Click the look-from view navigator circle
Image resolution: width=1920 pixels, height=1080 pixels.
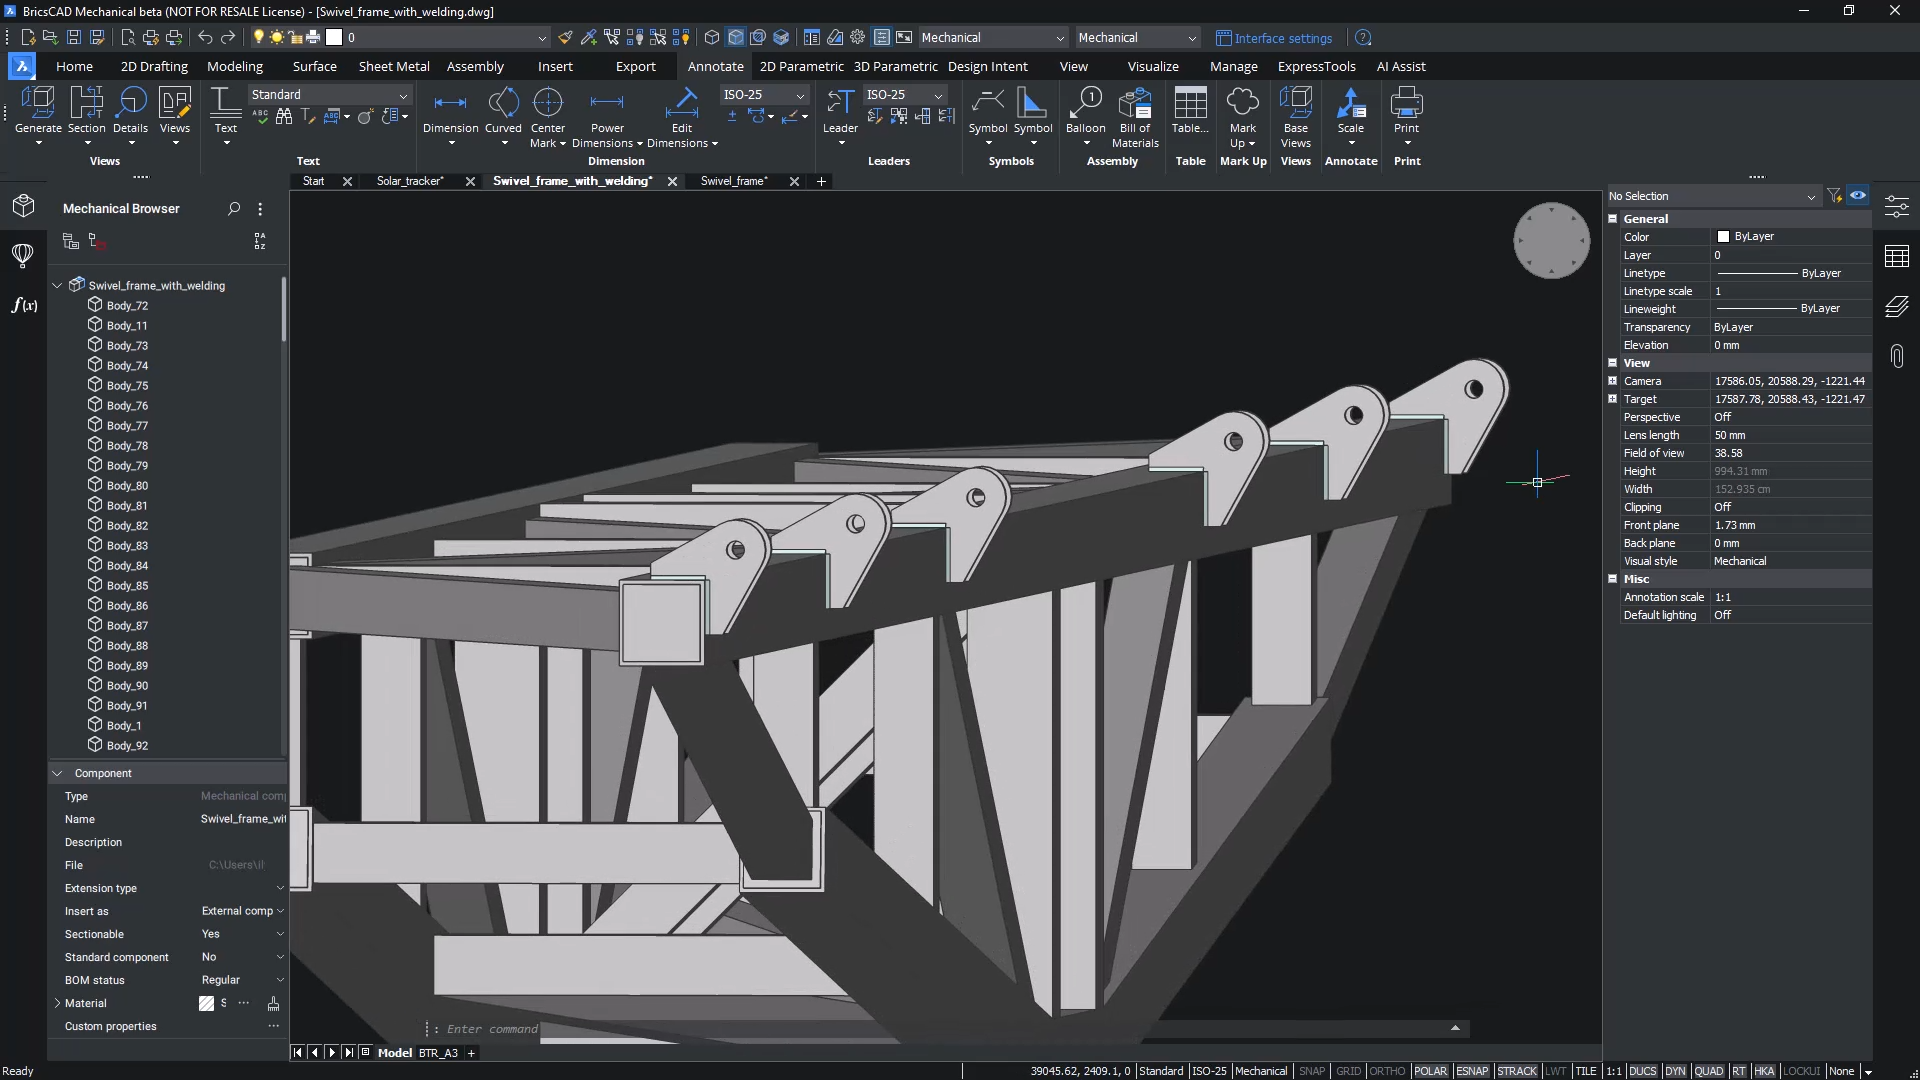(x=1551, y=240)
